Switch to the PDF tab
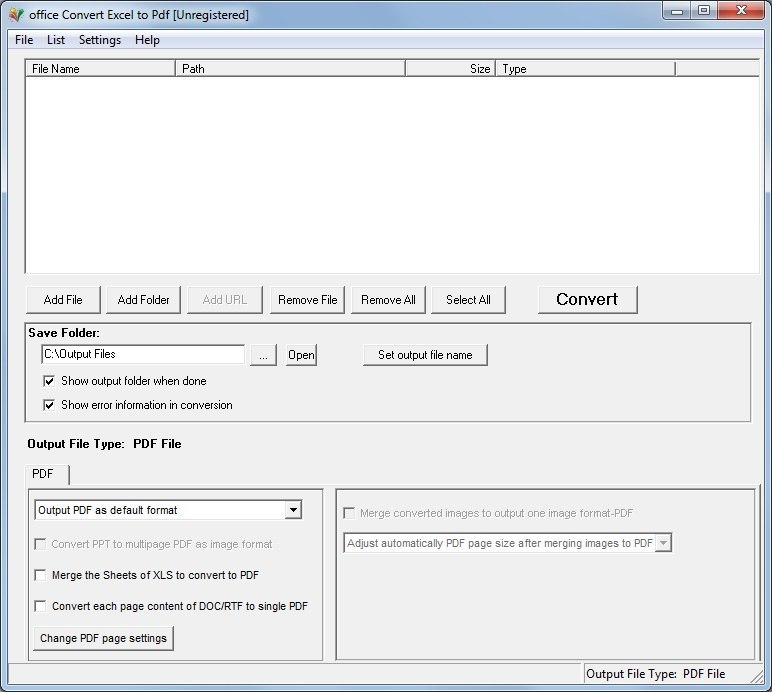Viewport: 772px width, 692px height. [47, 474]
